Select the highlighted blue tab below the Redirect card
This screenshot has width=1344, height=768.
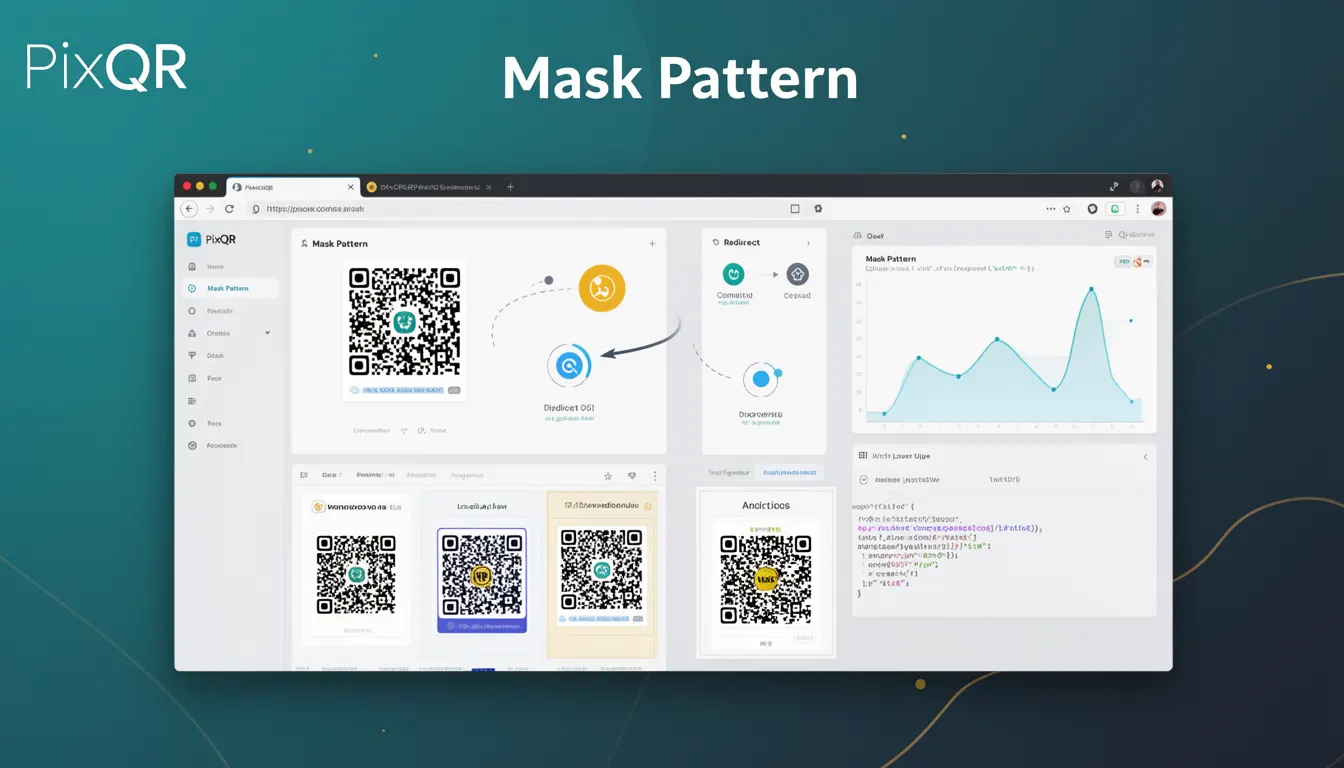point(789,472)
